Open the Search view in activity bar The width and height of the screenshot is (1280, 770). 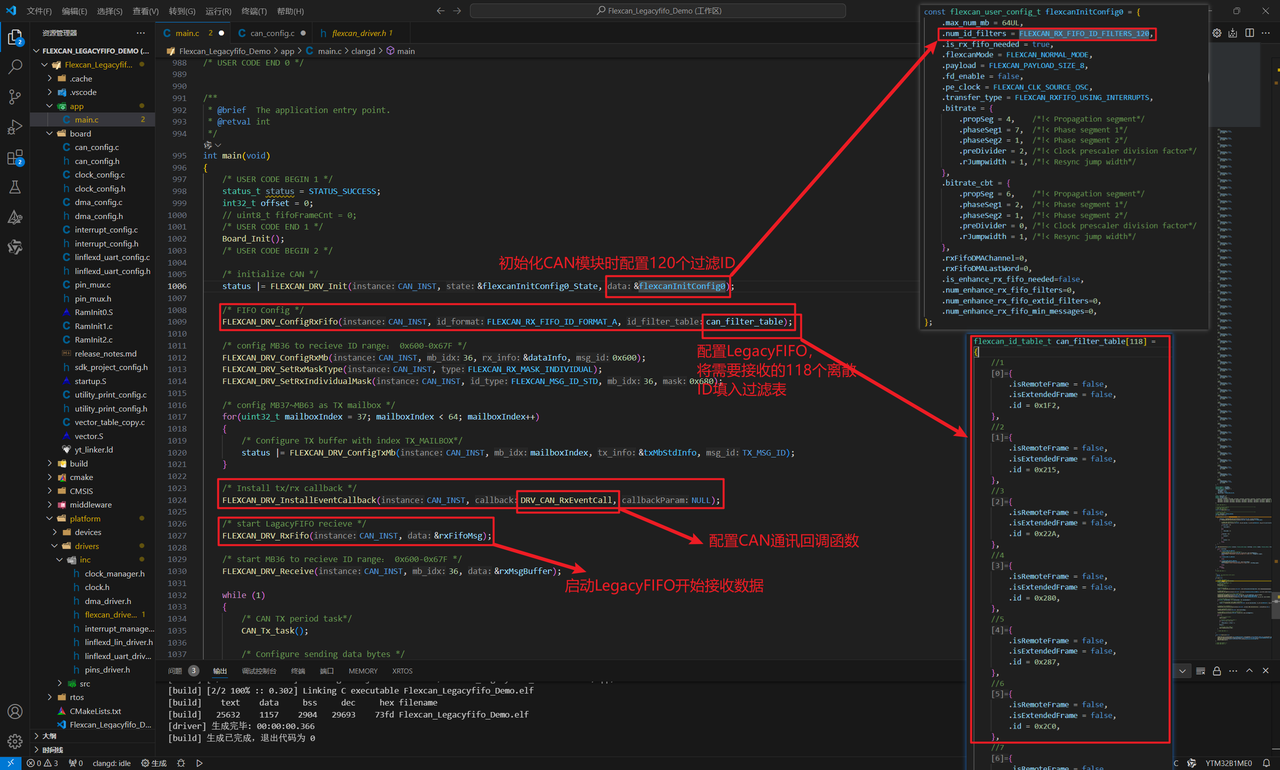coord(15,67)
